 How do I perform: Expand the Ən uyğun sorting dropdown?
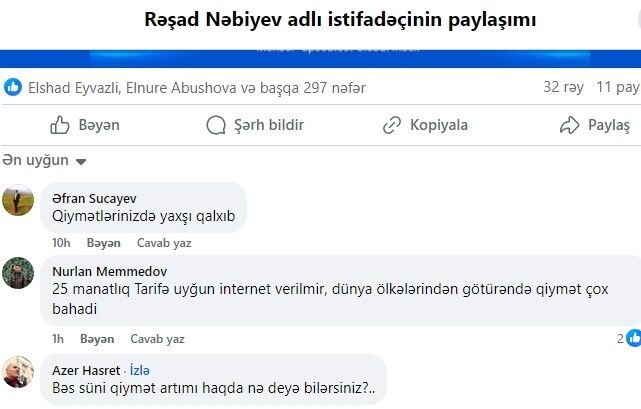click(x=44, y=160)
